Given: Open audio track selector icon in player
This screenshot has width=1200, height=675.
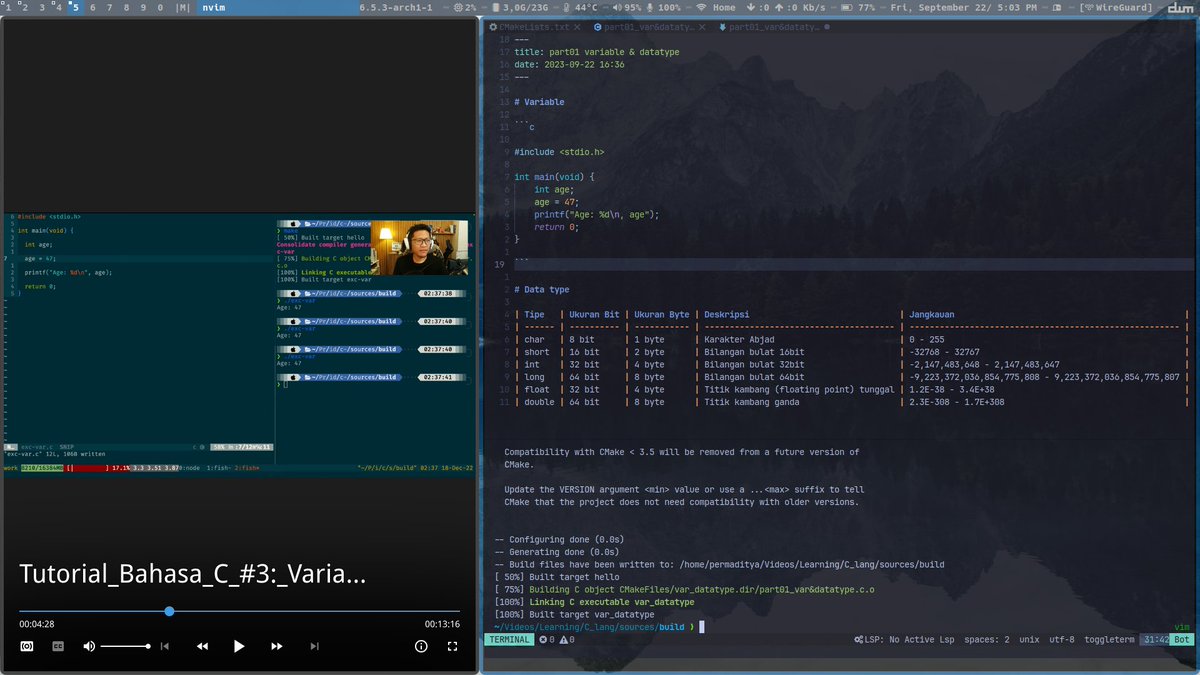Looking at the screenshot, I should tap(27, 647).
